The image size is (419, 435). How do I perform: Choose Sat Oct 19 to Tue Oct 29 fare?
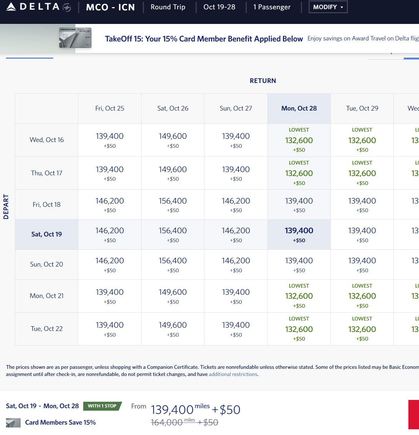(362, 234)
